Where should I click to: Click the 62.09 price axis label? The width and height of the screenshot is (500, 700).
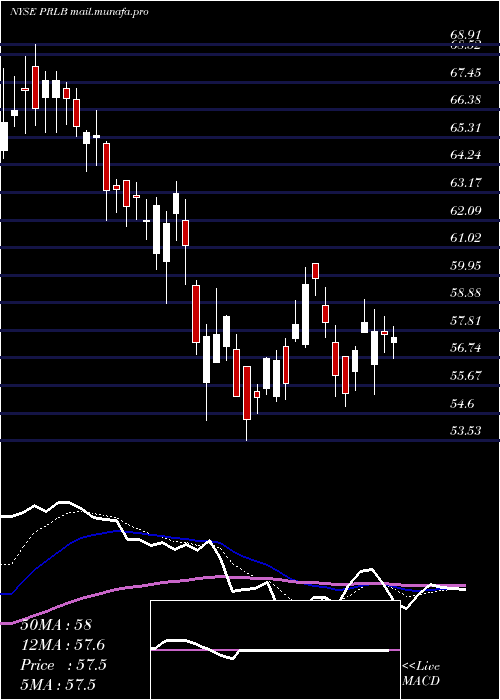point(466,210)
